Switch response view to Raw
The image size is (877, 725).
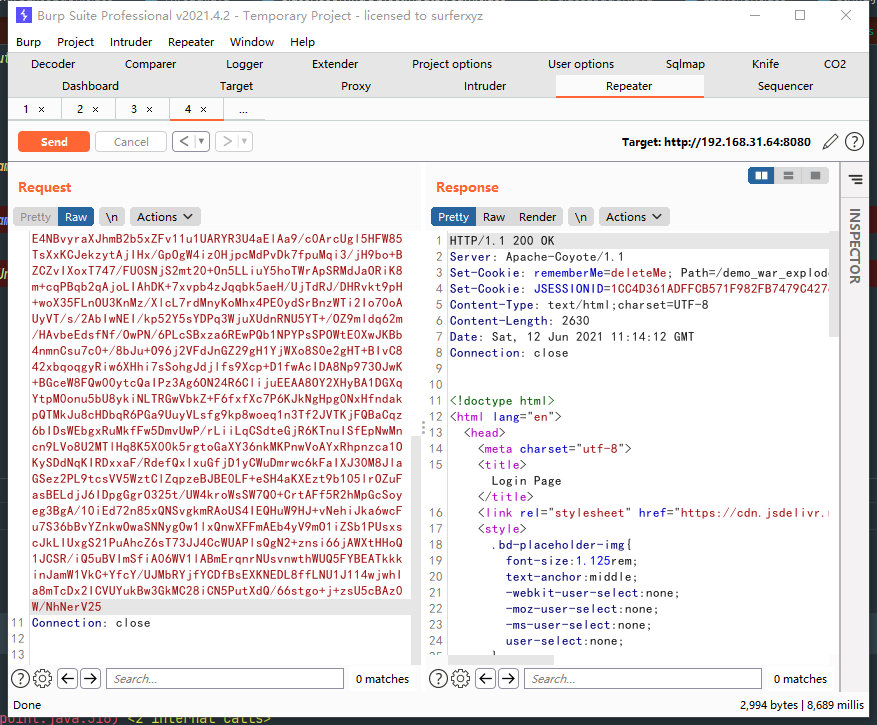(x=494, y=217)
